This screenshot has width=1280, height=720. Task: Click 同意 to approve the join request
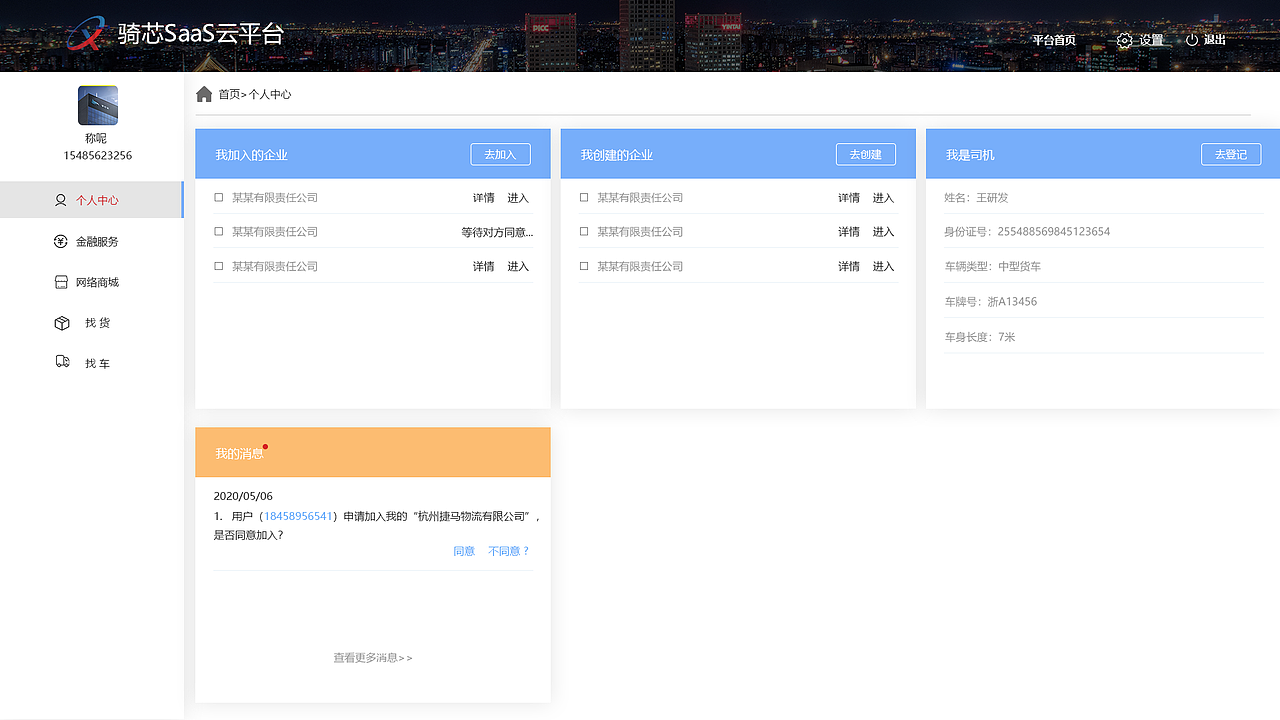463,550
